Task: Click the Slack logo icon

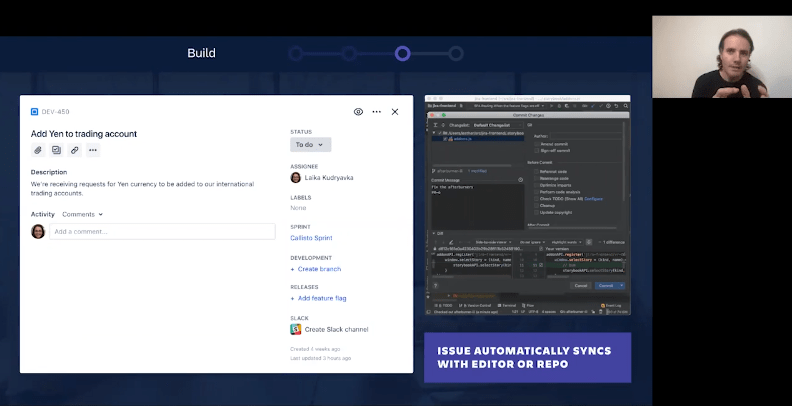Action: (296, 329)
